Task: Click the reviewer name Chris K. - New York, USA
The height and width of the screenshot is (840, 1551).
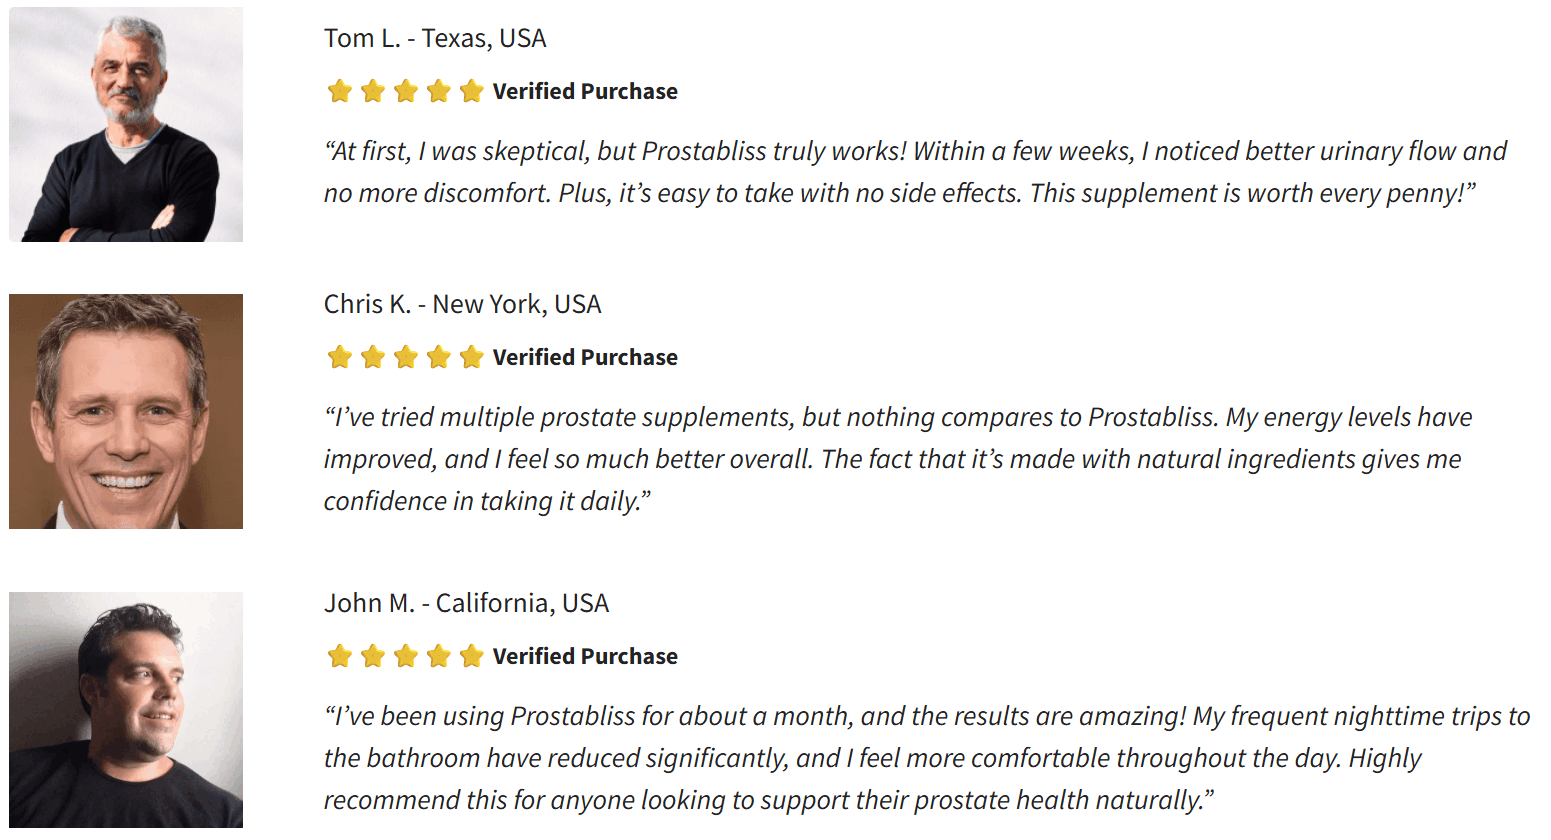Action: 462,304
